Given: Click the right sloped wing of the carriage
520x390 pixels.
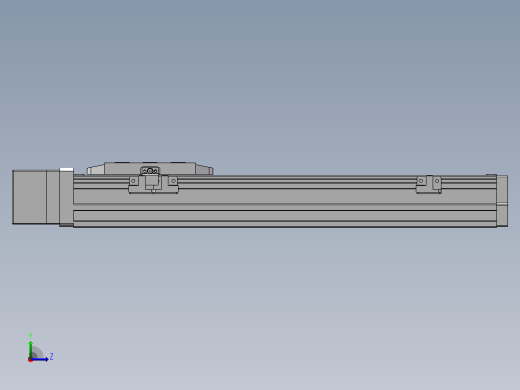Looking at the screenshot, I should click(x=204, y=170).
